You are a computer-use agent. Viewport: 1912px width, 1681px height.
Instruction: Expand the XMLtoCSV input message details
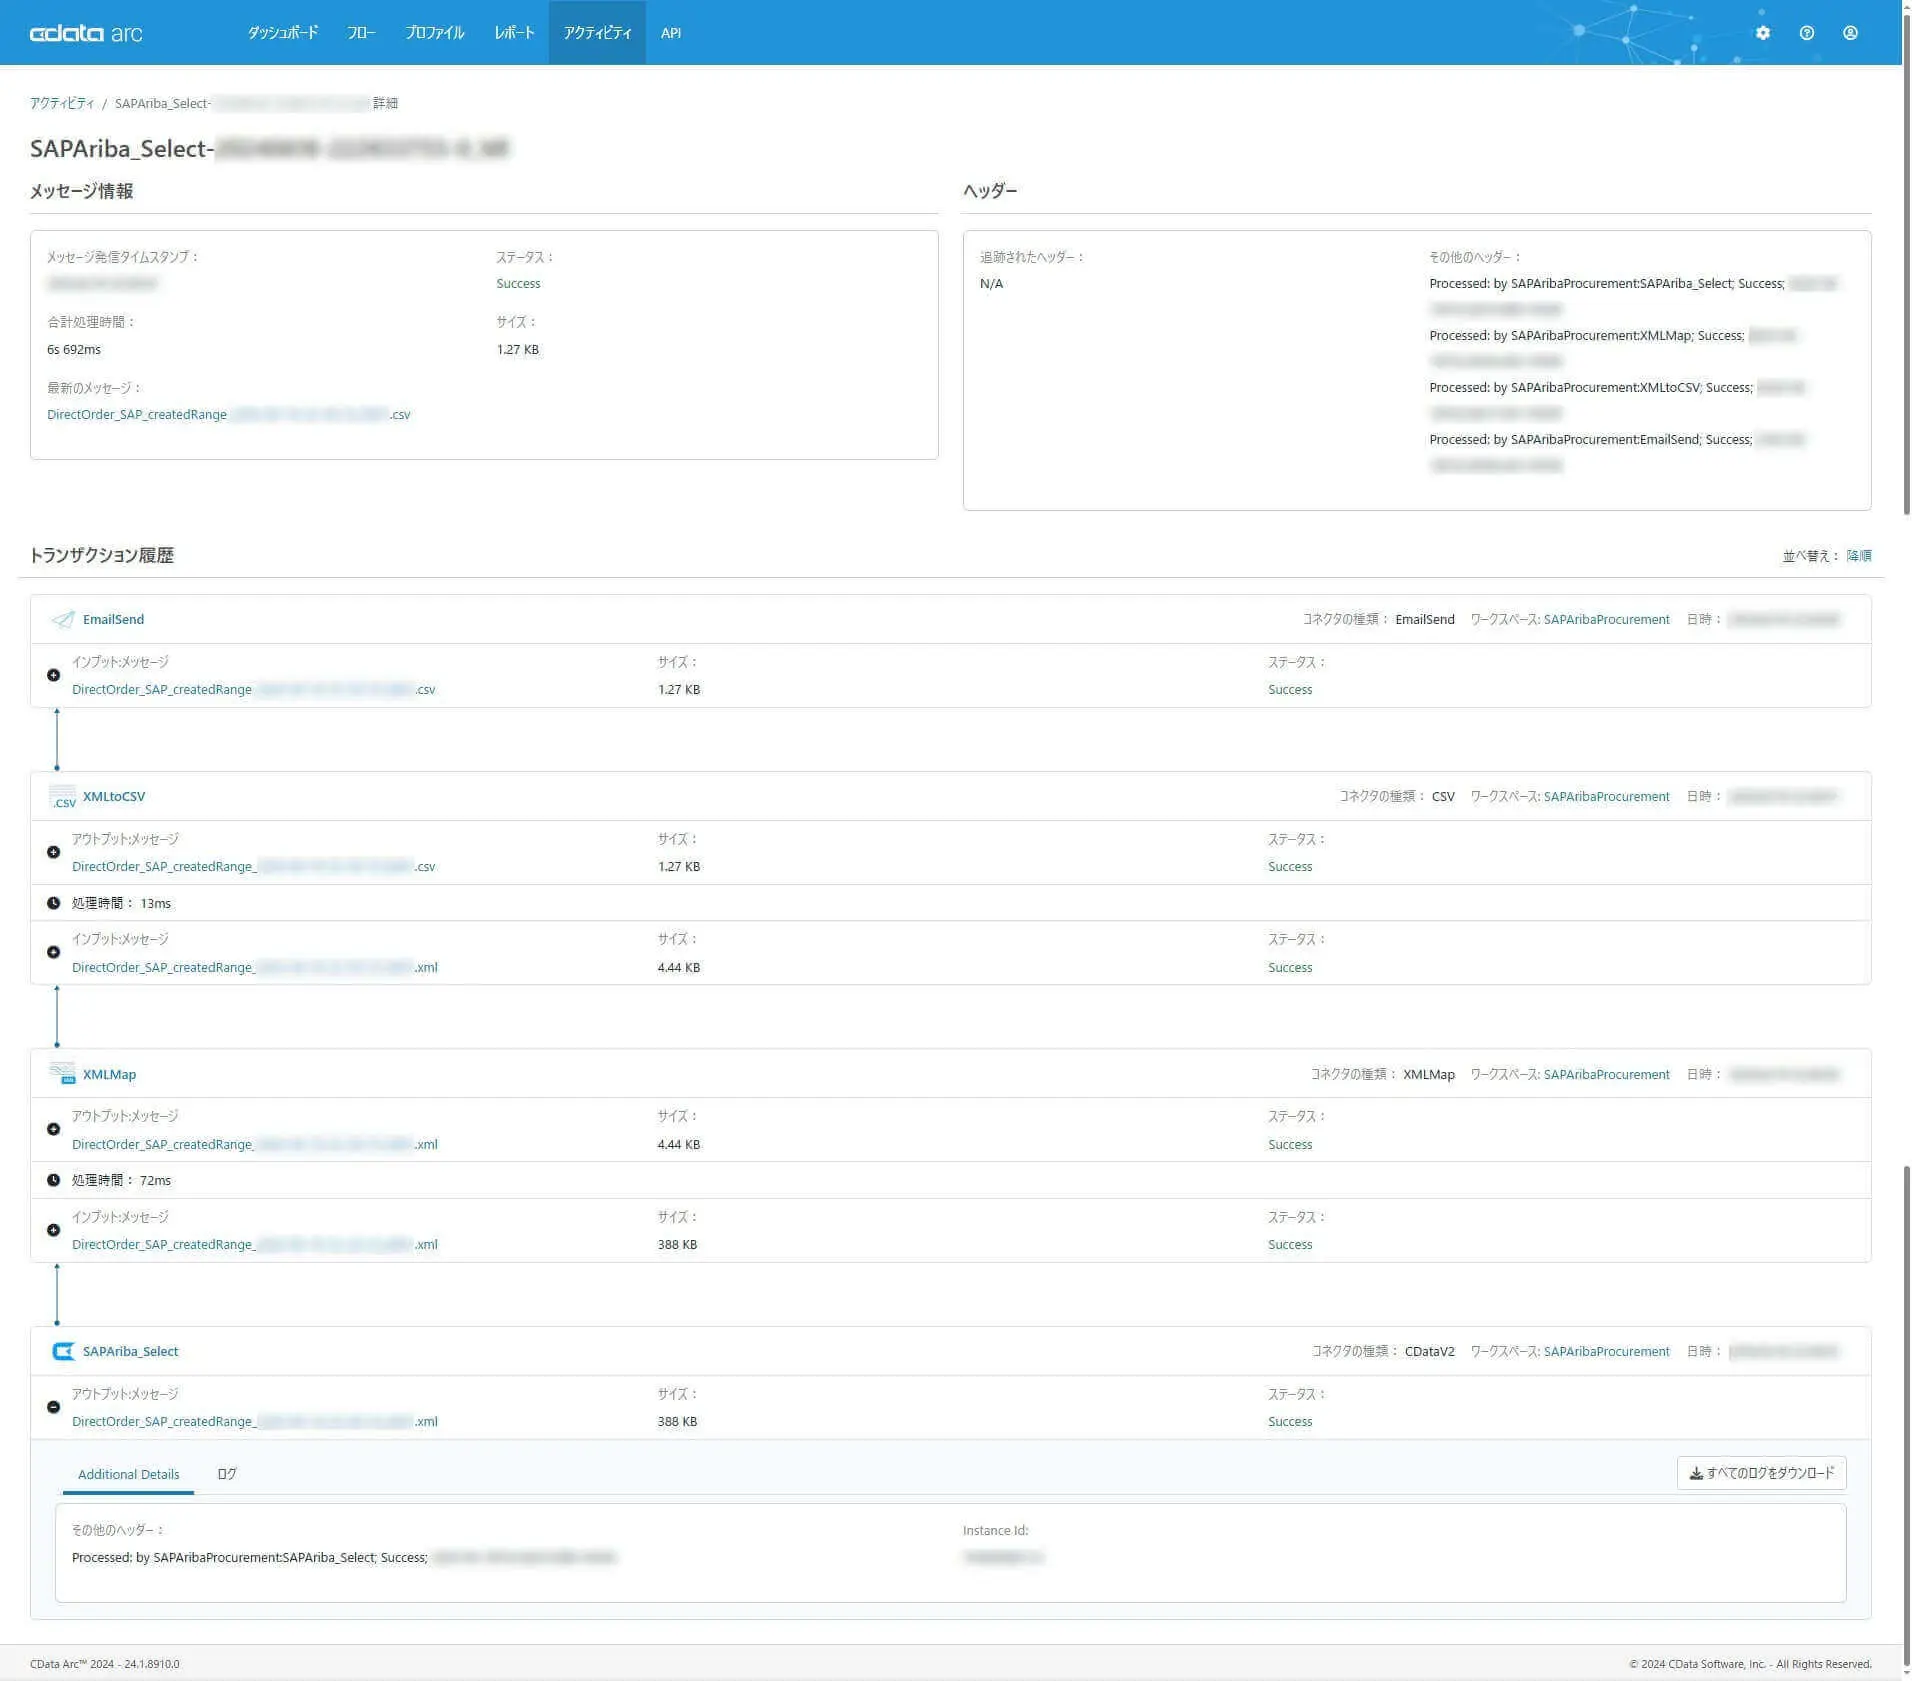[x=53, y=952]
